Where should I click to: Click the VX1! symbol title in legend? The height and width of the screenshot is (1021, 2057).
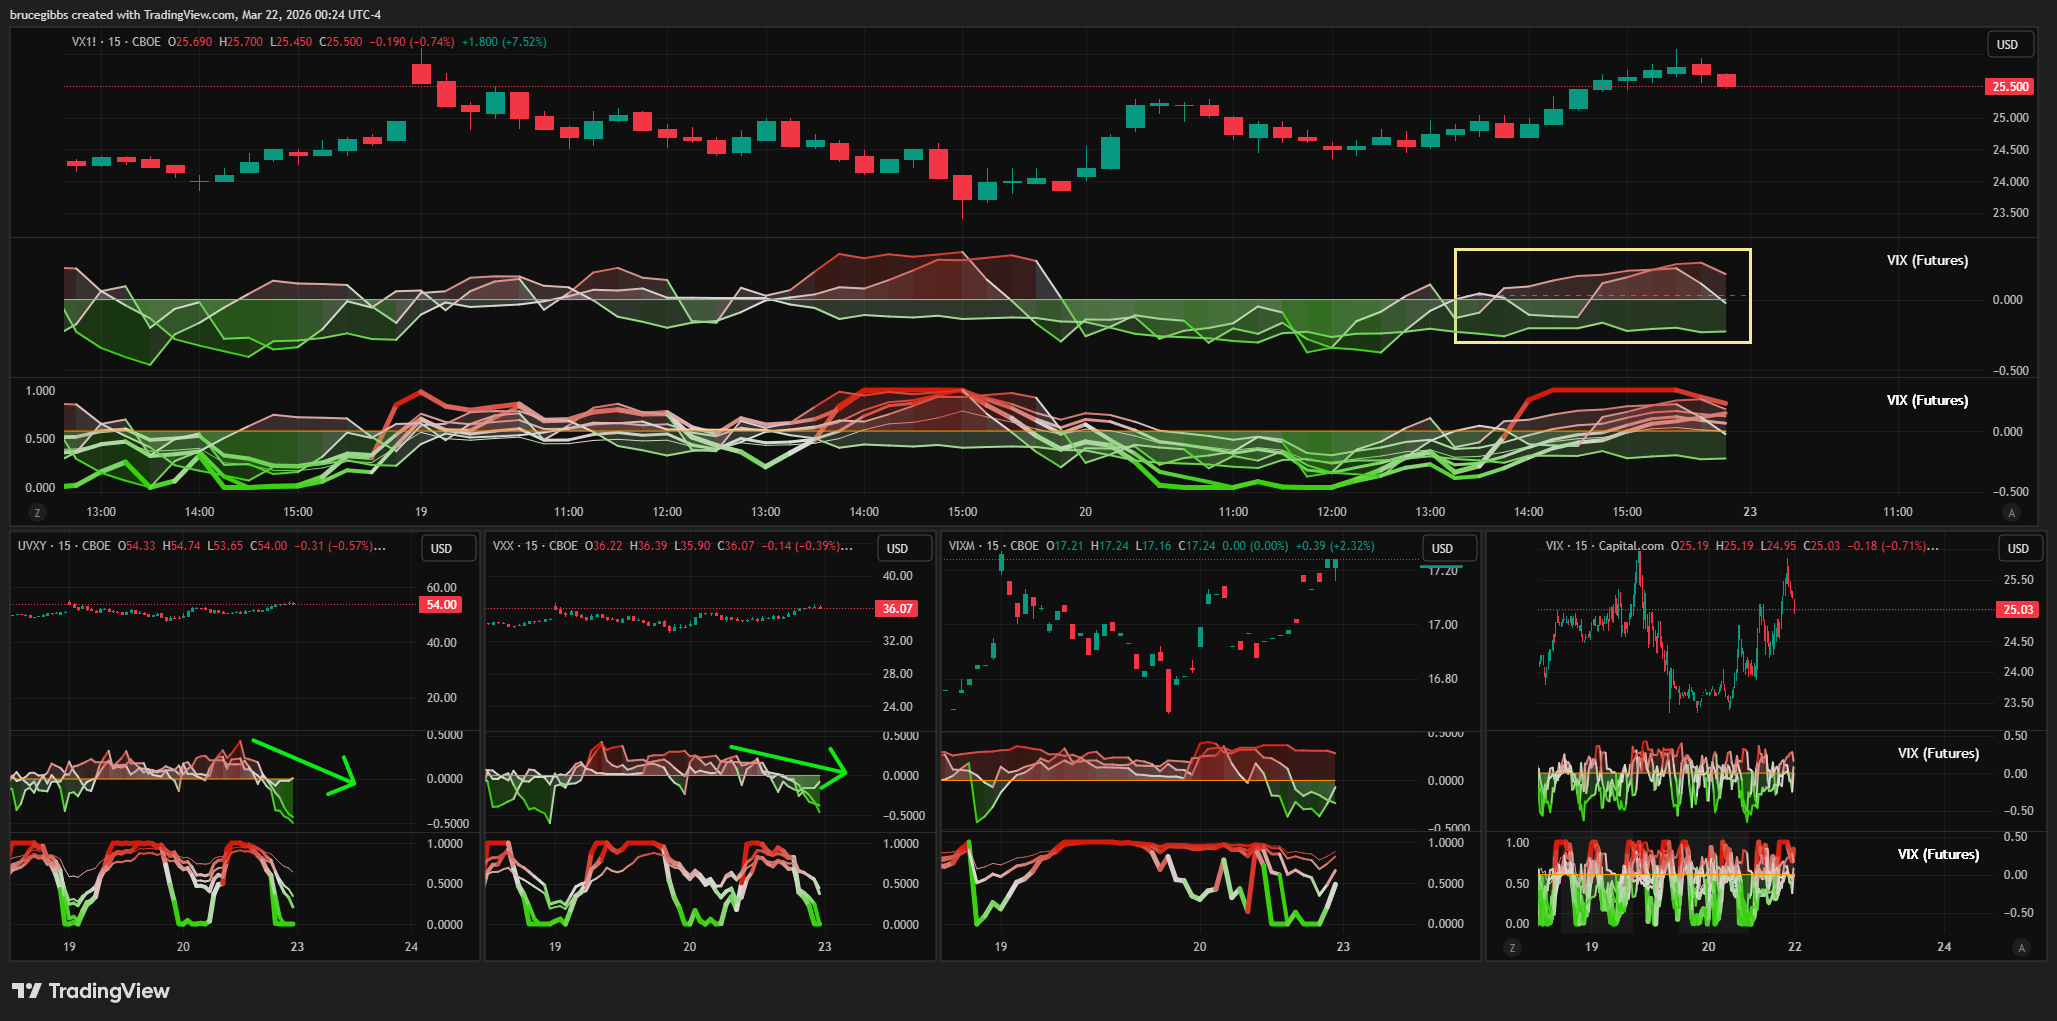point(85,42)
